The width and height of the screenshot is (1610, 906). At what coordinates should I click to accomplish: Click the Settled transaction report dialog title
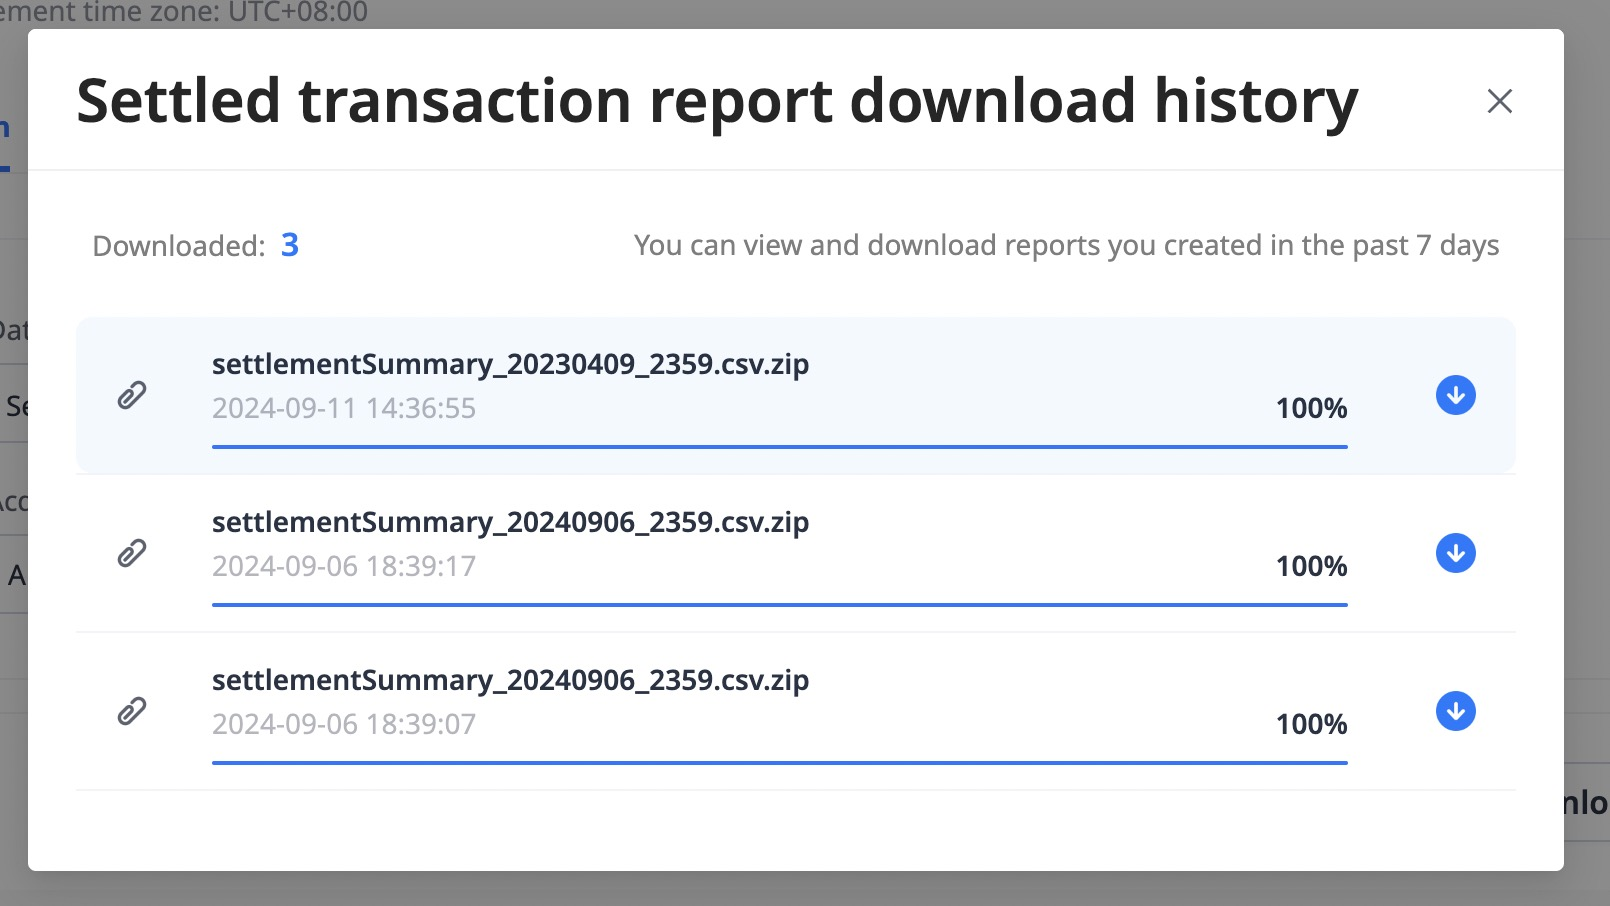pos(717,101)
